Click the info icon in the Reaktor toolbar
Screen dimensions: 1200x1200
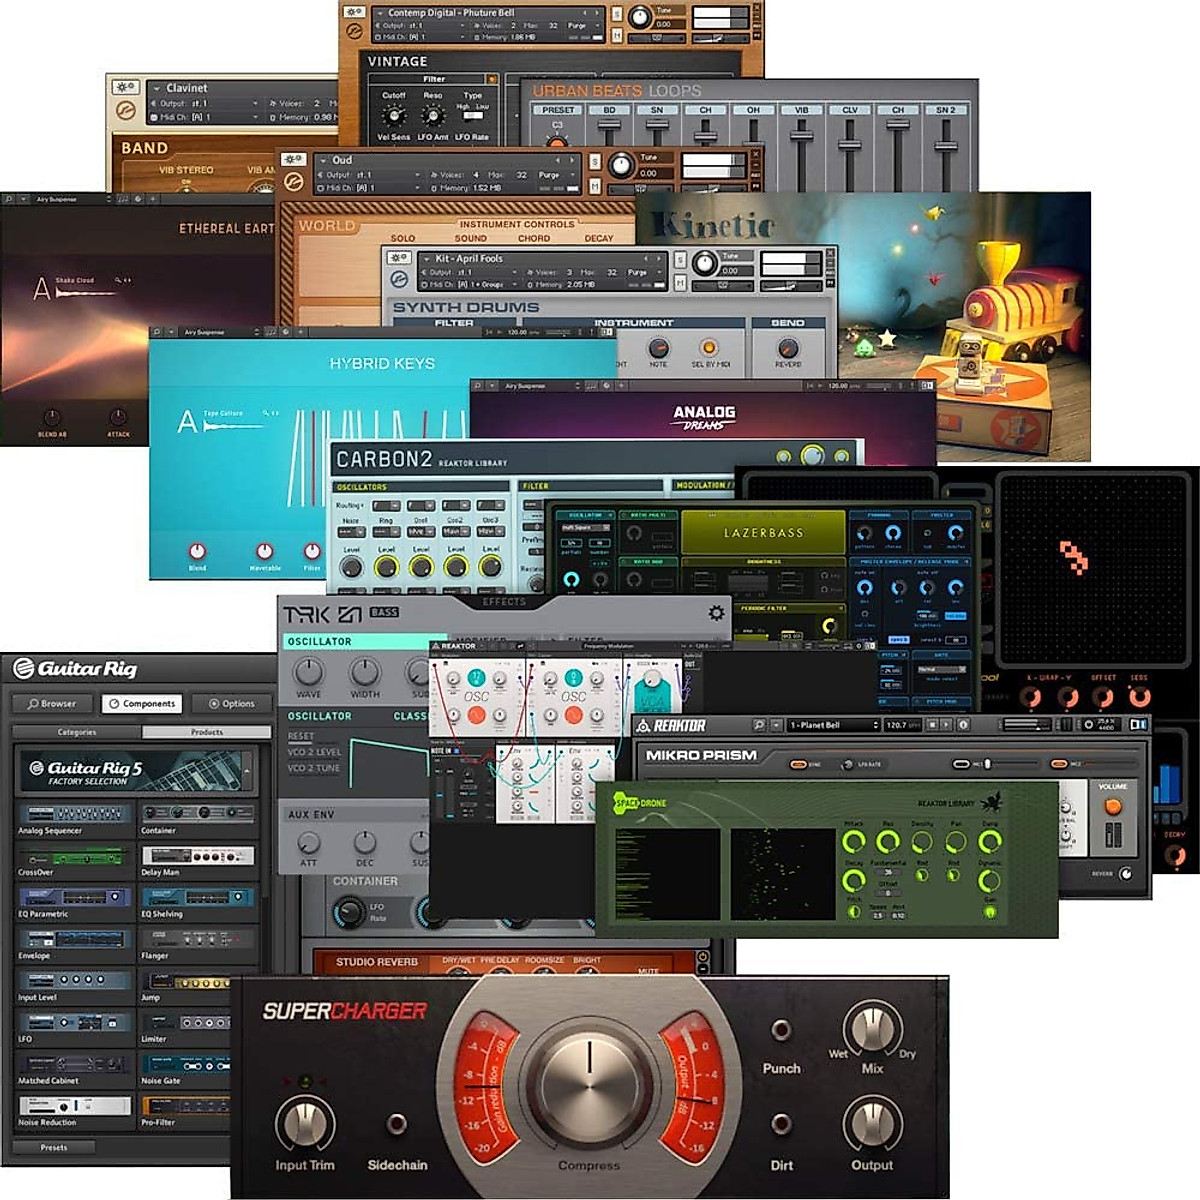(x=961, y=723)
